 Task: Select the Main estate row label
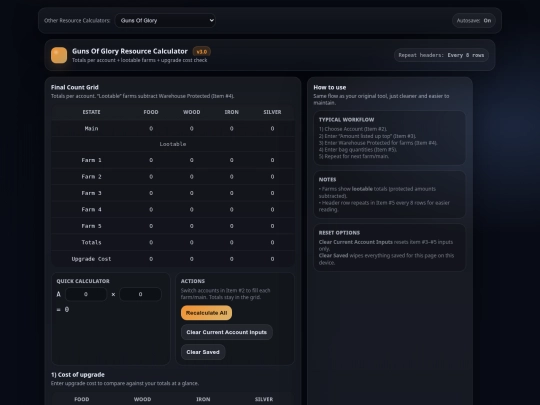[x=91, y=128]
